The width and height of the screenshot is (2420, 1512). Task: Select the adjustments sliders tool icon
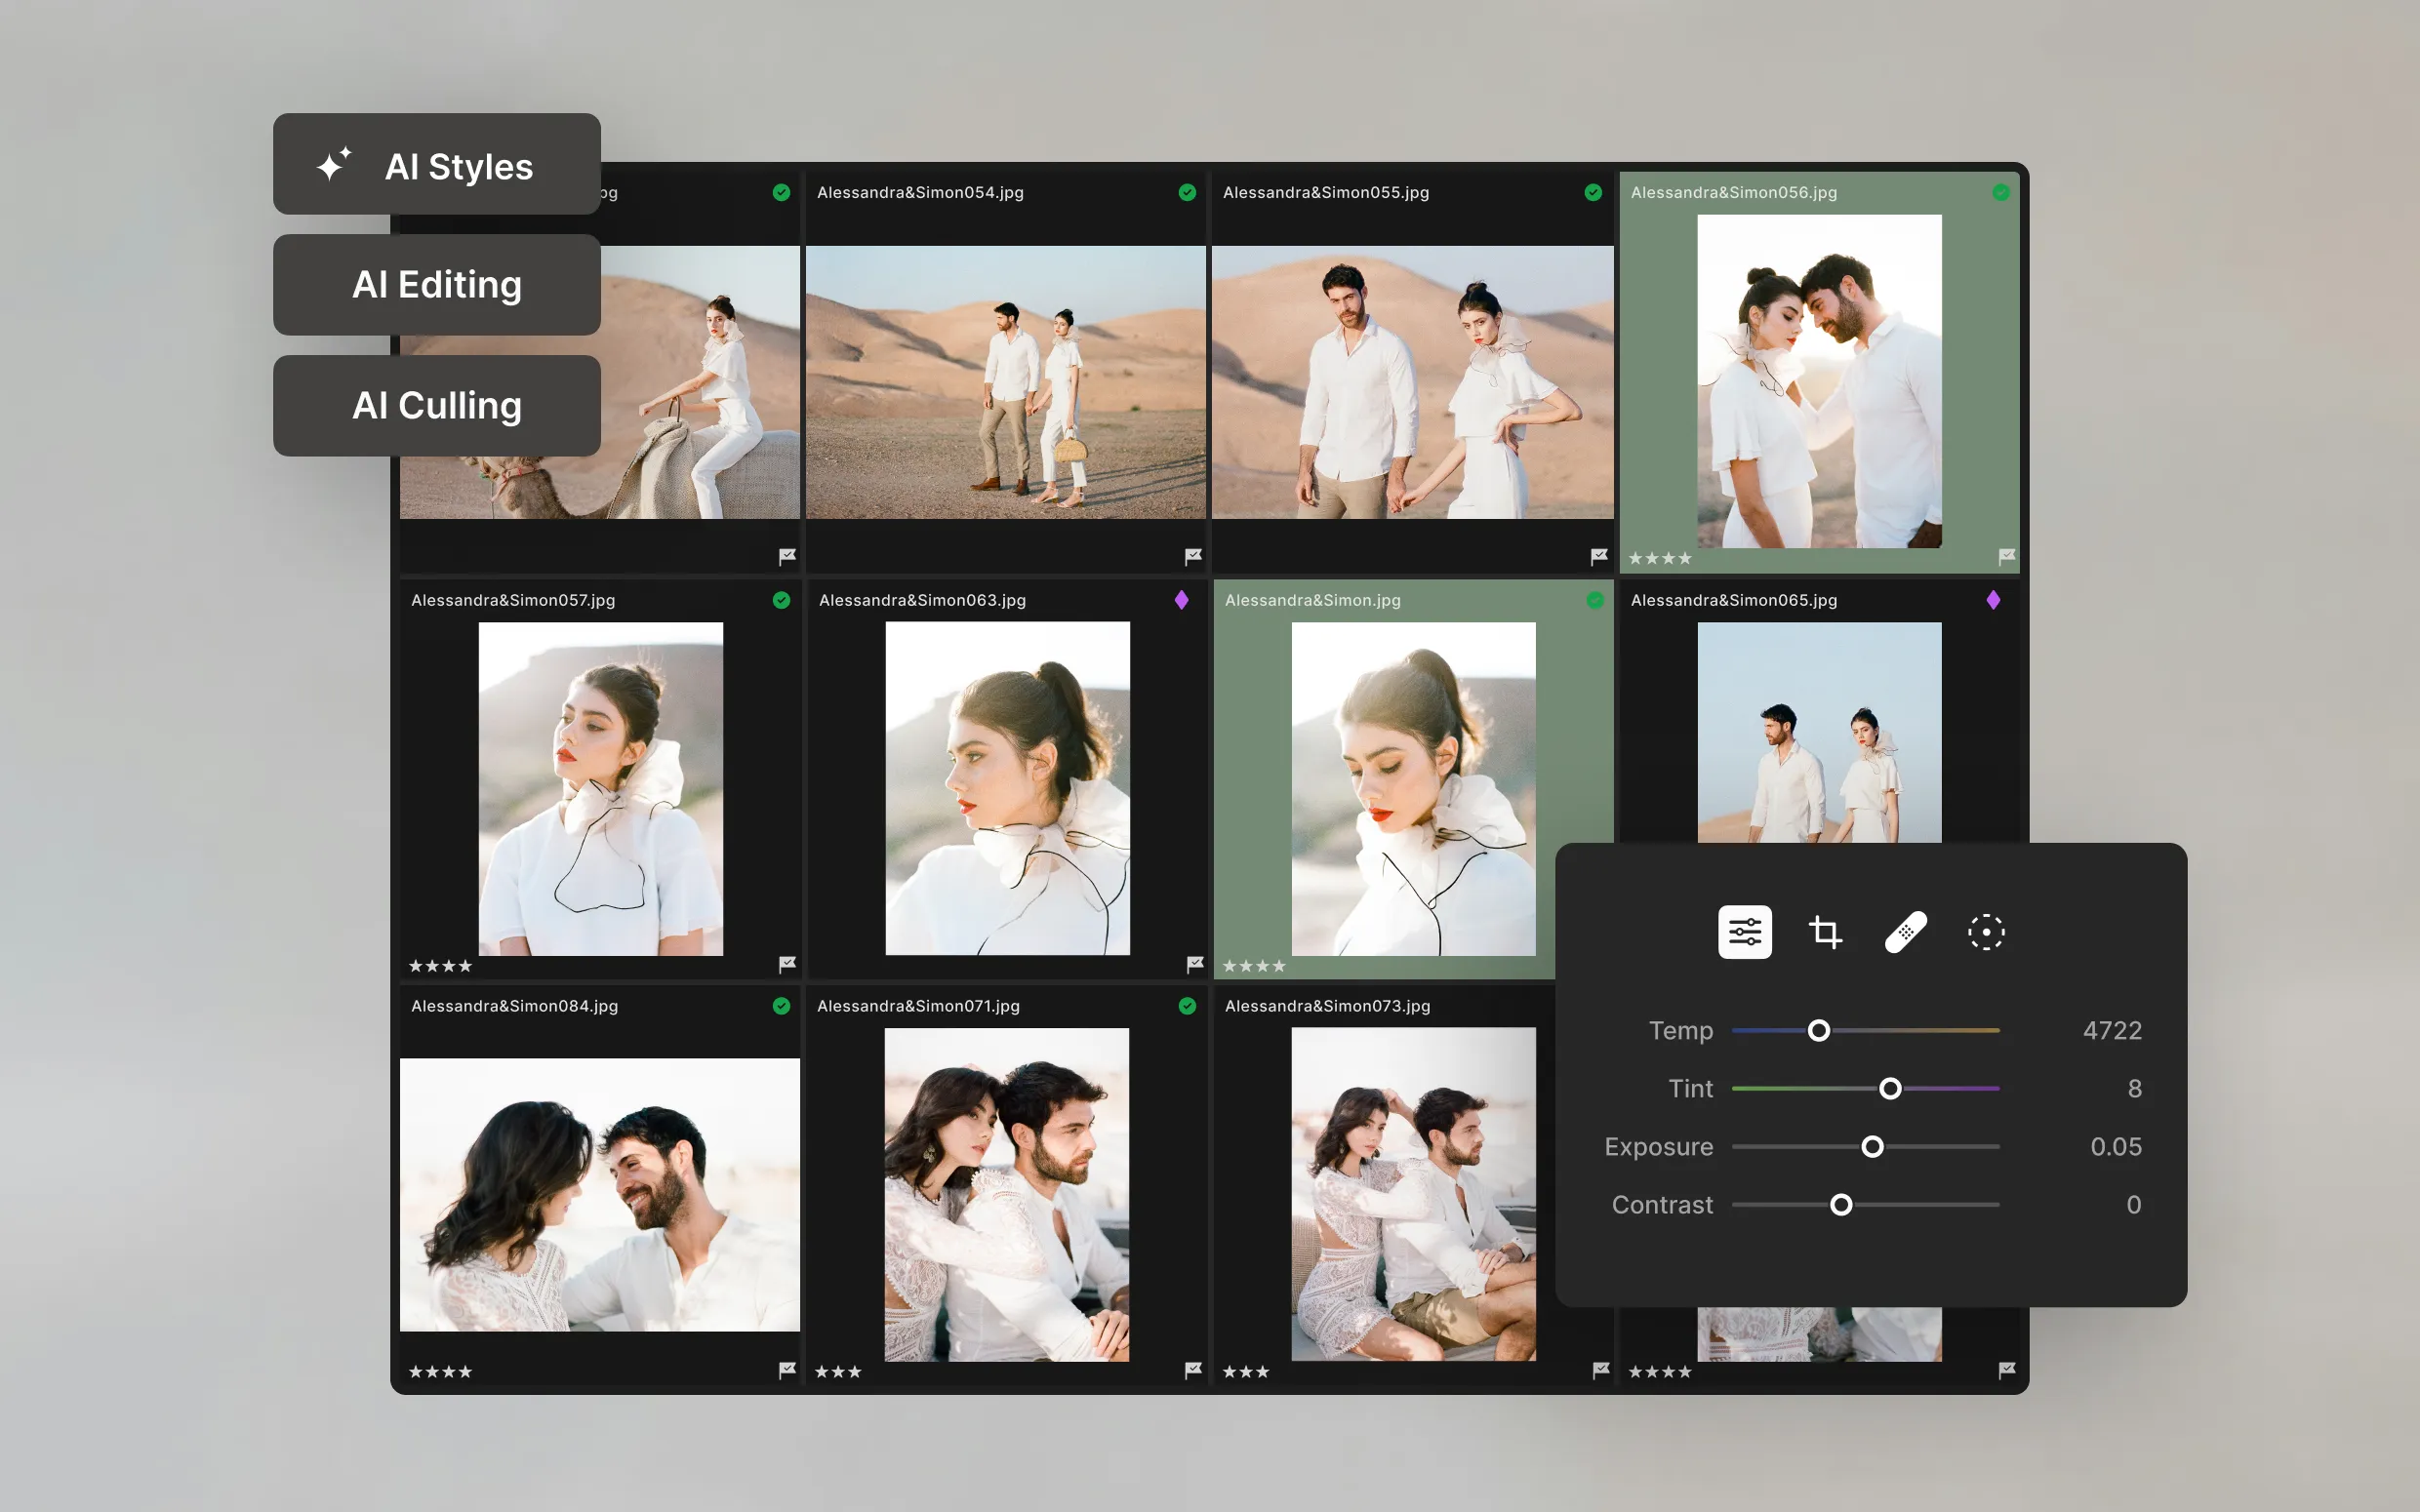(1745, 932)
